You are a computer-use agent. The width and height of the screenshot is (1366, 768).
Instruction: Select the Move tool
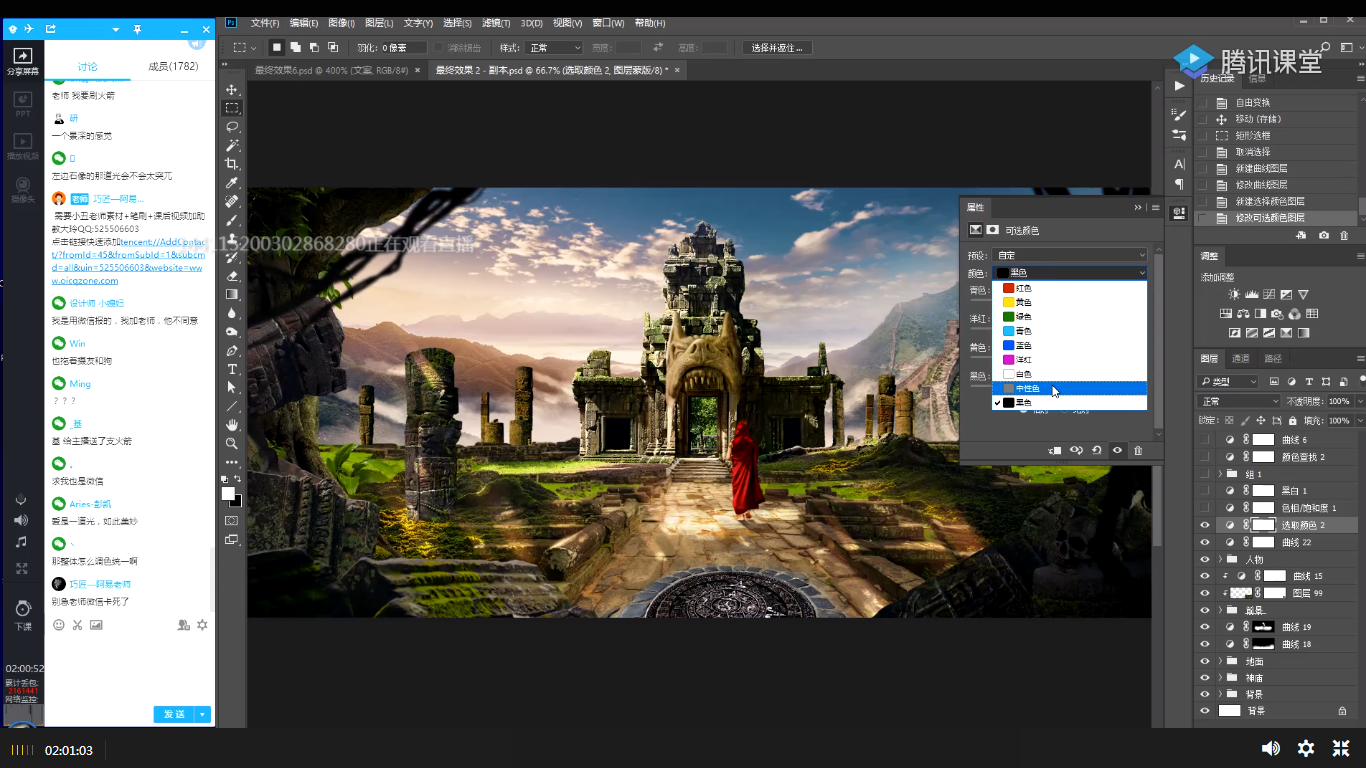click(232, 90)
